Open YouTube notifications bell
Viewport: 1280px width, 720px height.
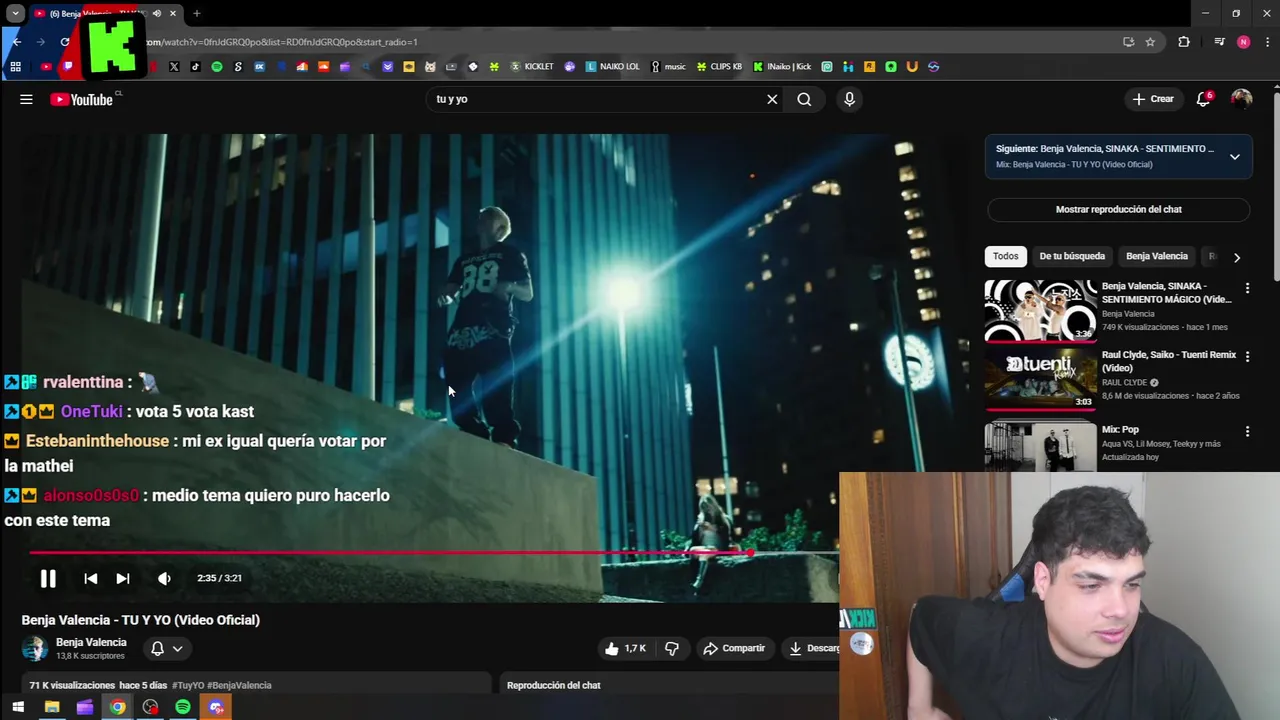coord(1204,99)
